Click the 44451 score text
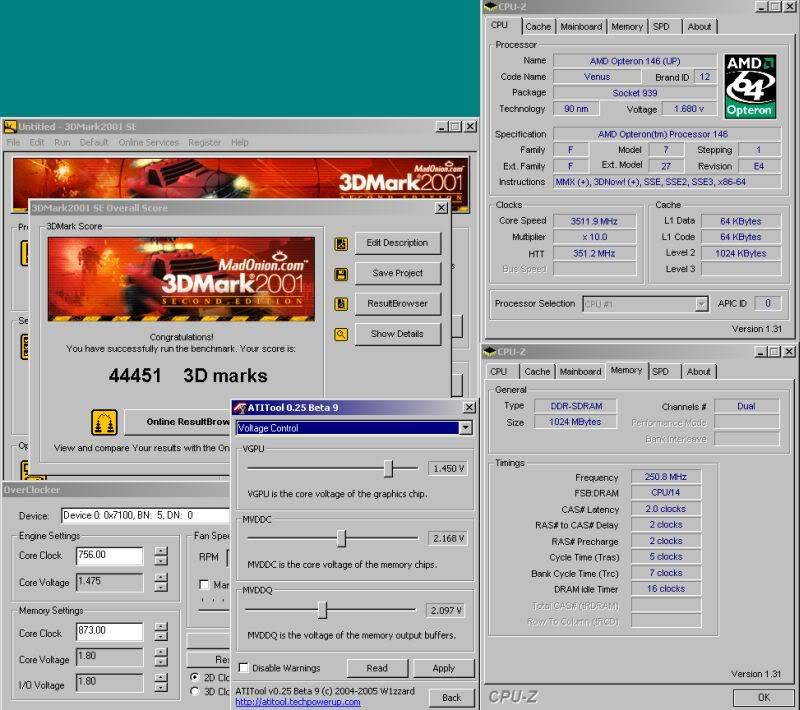 click(135, 376)
